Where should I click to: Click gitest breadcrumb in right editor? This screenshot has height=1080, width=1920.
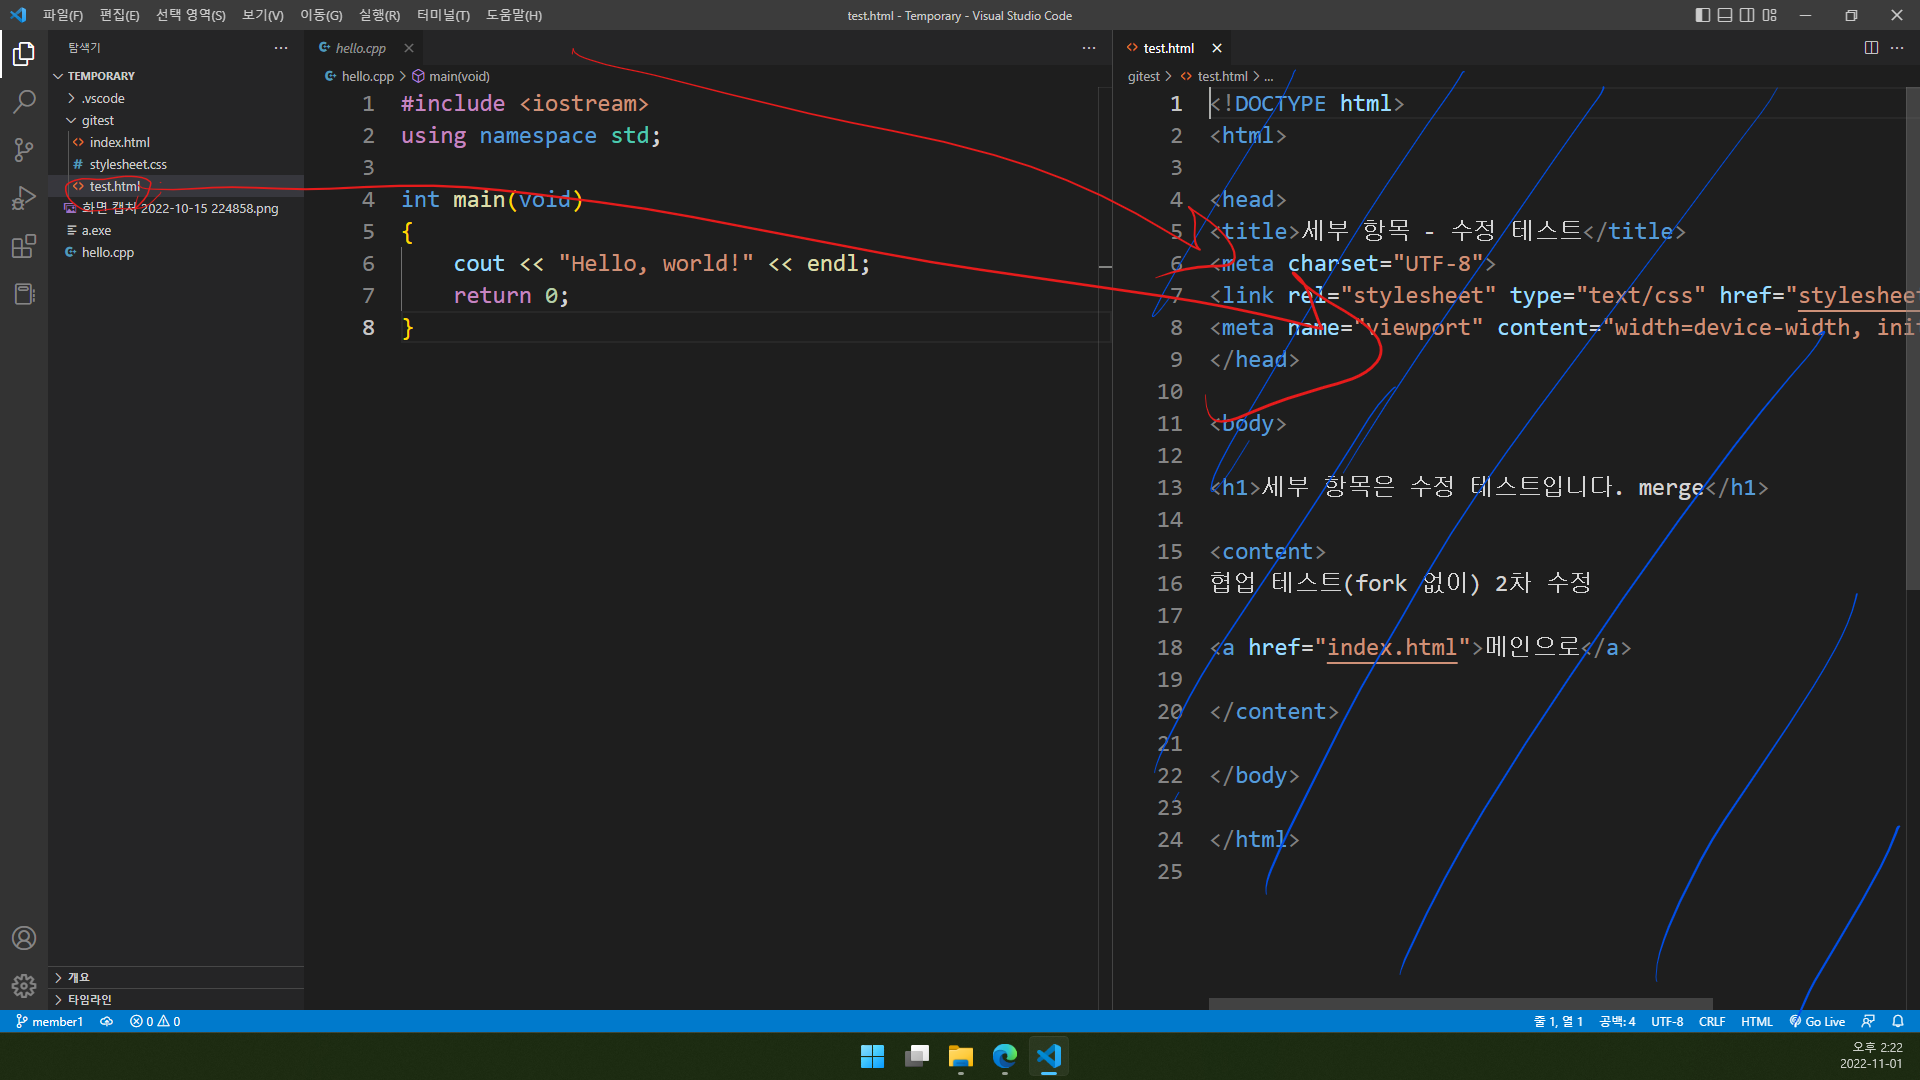1144,76
